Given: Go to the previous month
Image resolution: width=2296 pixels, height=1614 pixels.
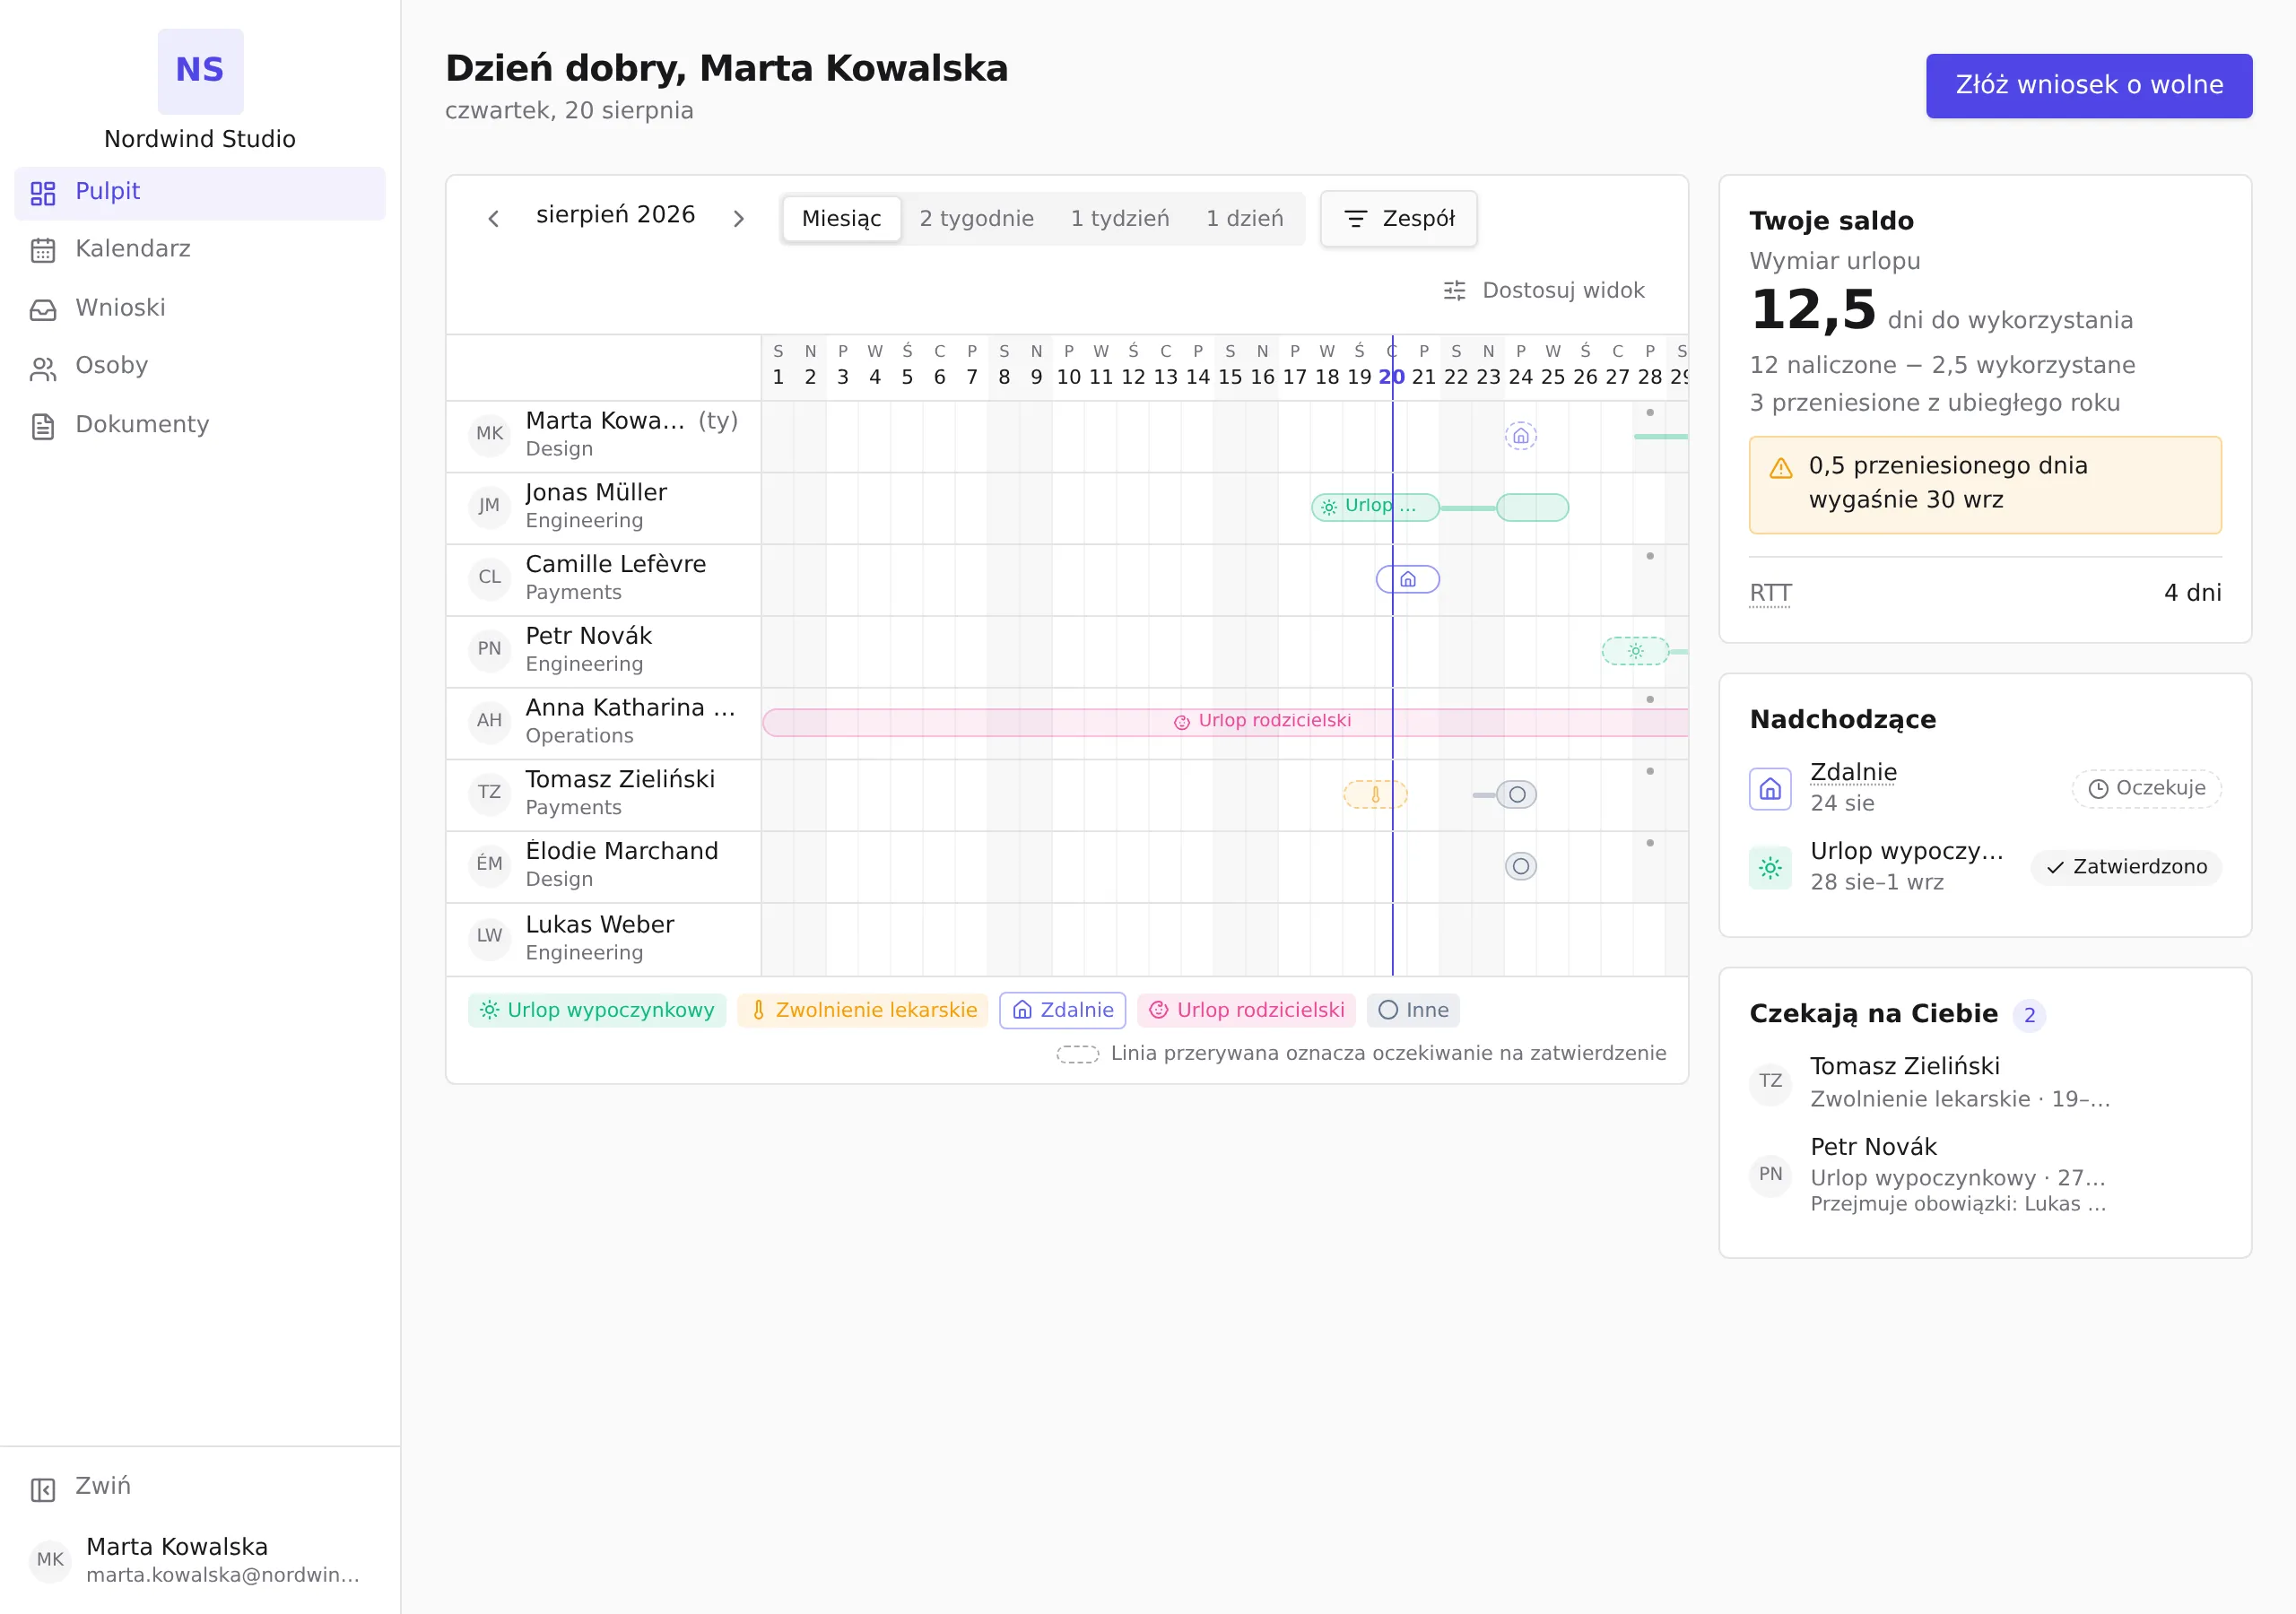Looking at the screenshot, I should 493,219.
